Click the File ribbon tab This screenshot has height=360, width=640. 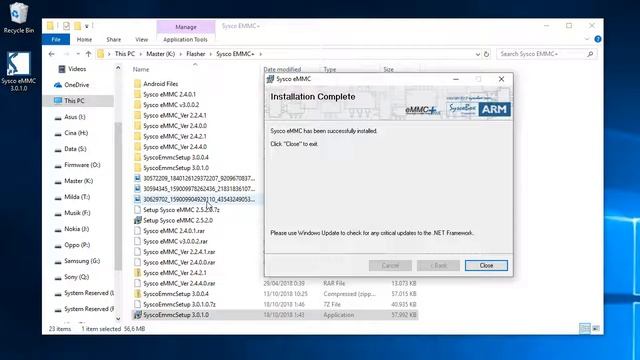[x=56, y=40]
